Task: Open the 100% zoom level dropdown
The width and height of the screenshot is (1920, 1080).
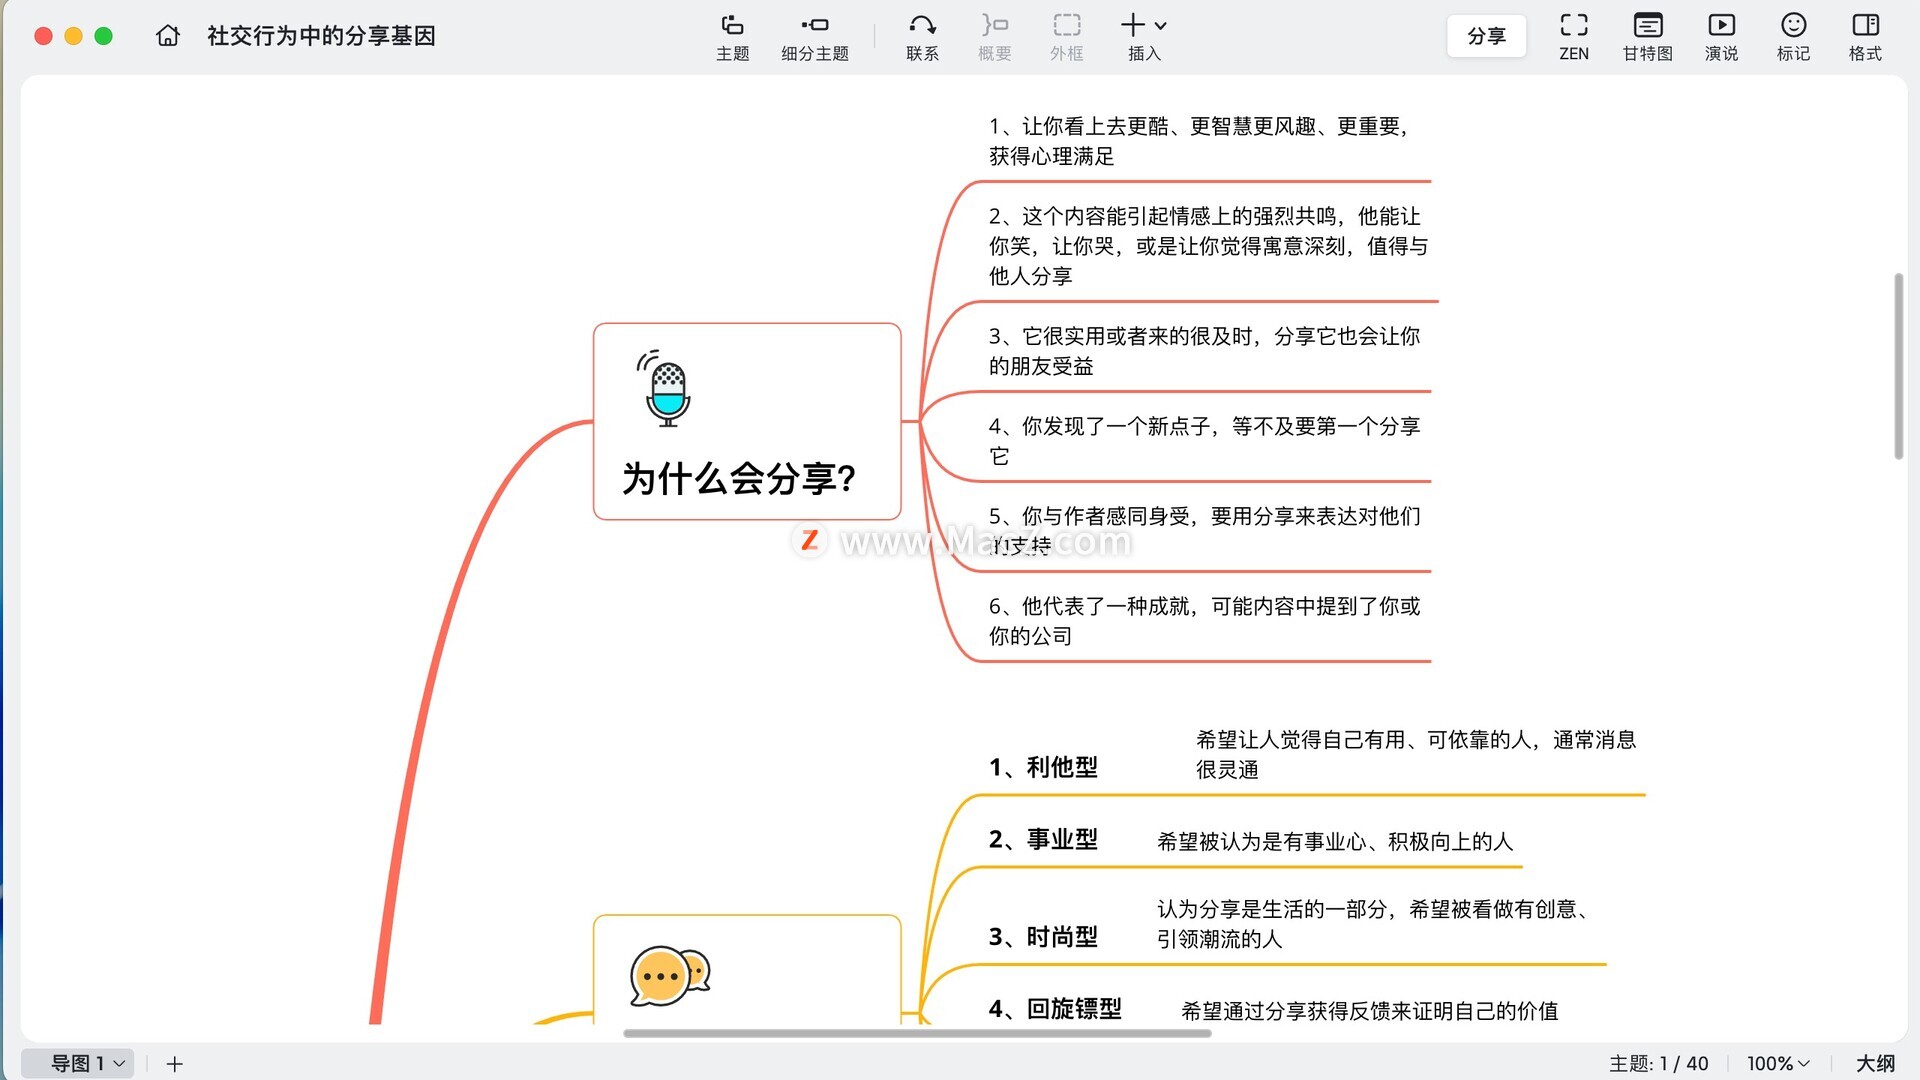Action: click(x=1777, y=1063)
